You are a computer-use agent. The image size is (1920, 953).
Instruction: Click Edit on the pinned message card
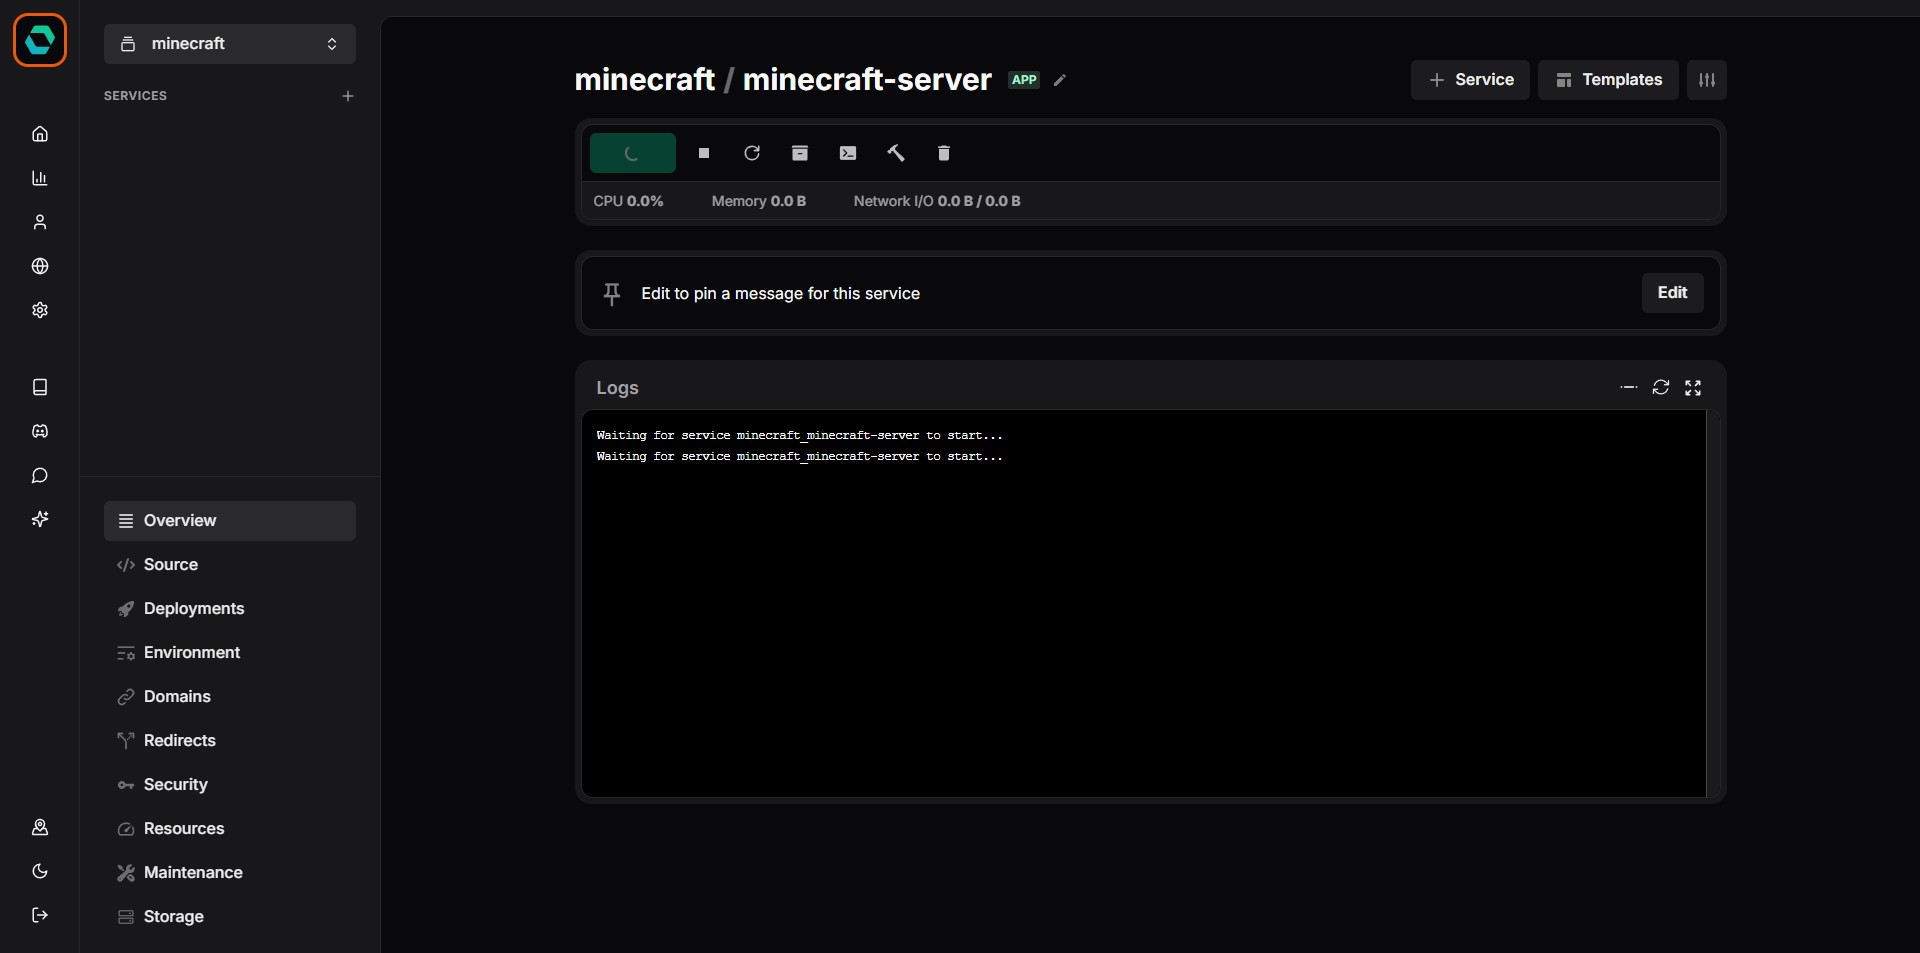click(x=1673, y=293)
